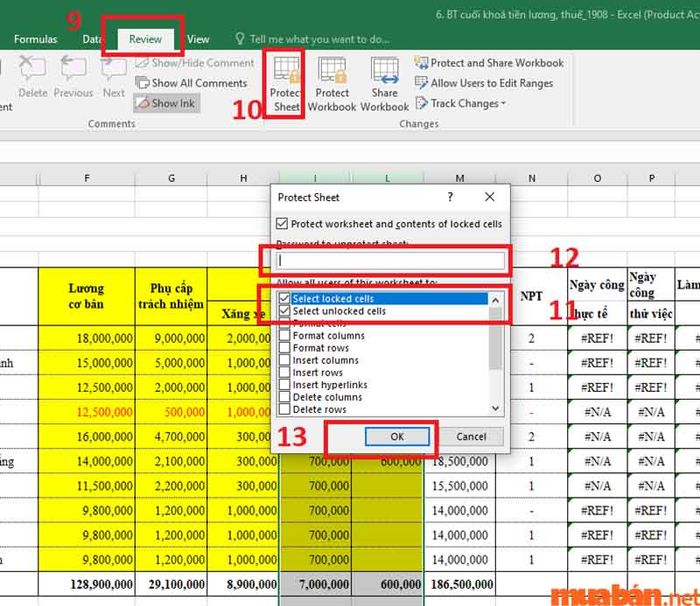
Task: Open the Track Changes dropdown
Action: click(x=461, y=104)
